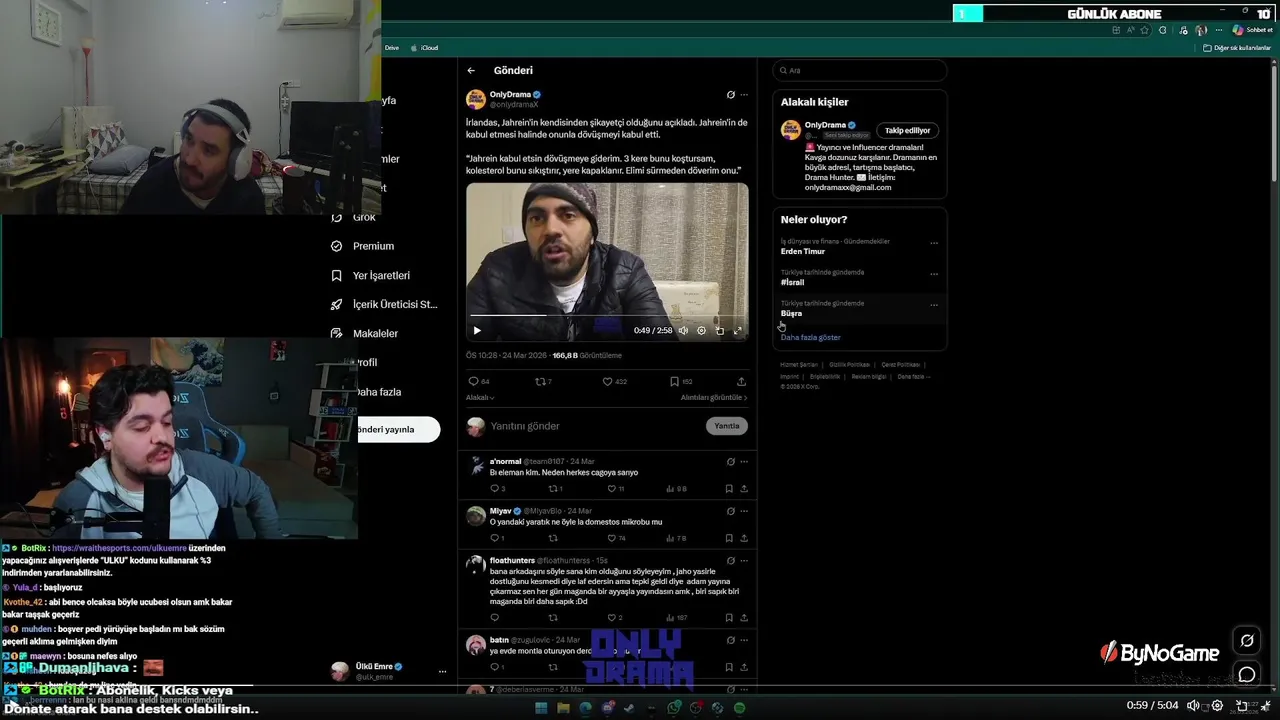Screen dimensions: 1280x720
Task: Open more options on a'normal's reply
Action: tap(744, 462)
